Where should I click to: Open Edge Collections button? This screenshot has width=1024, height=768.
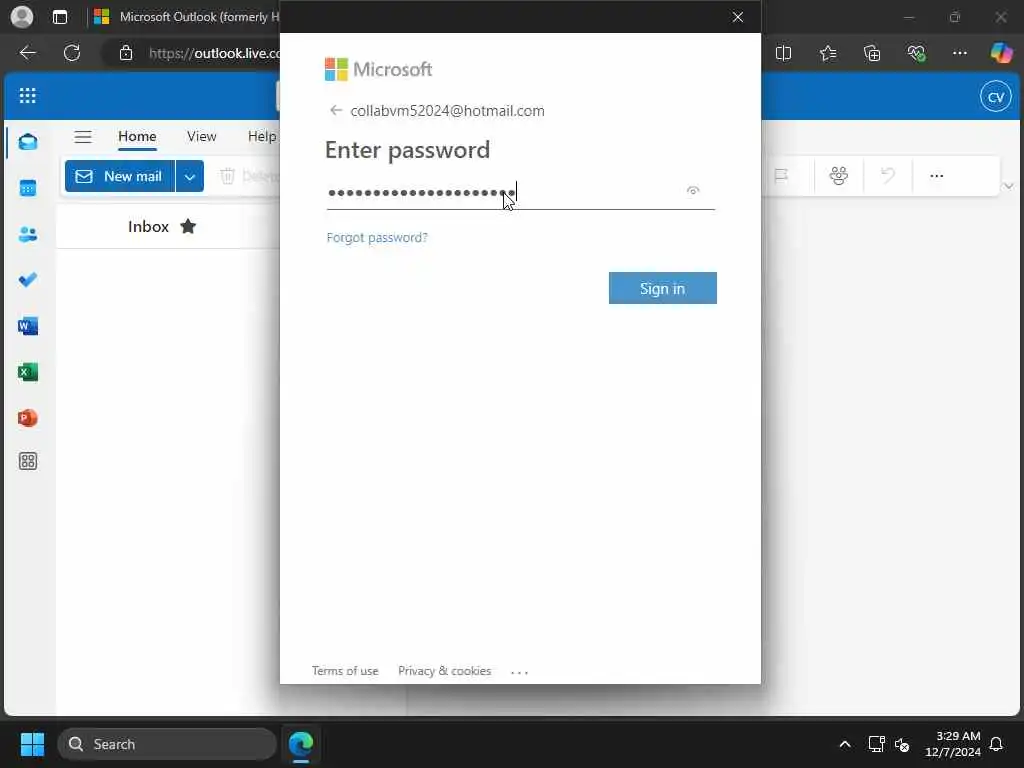(872, 53)
